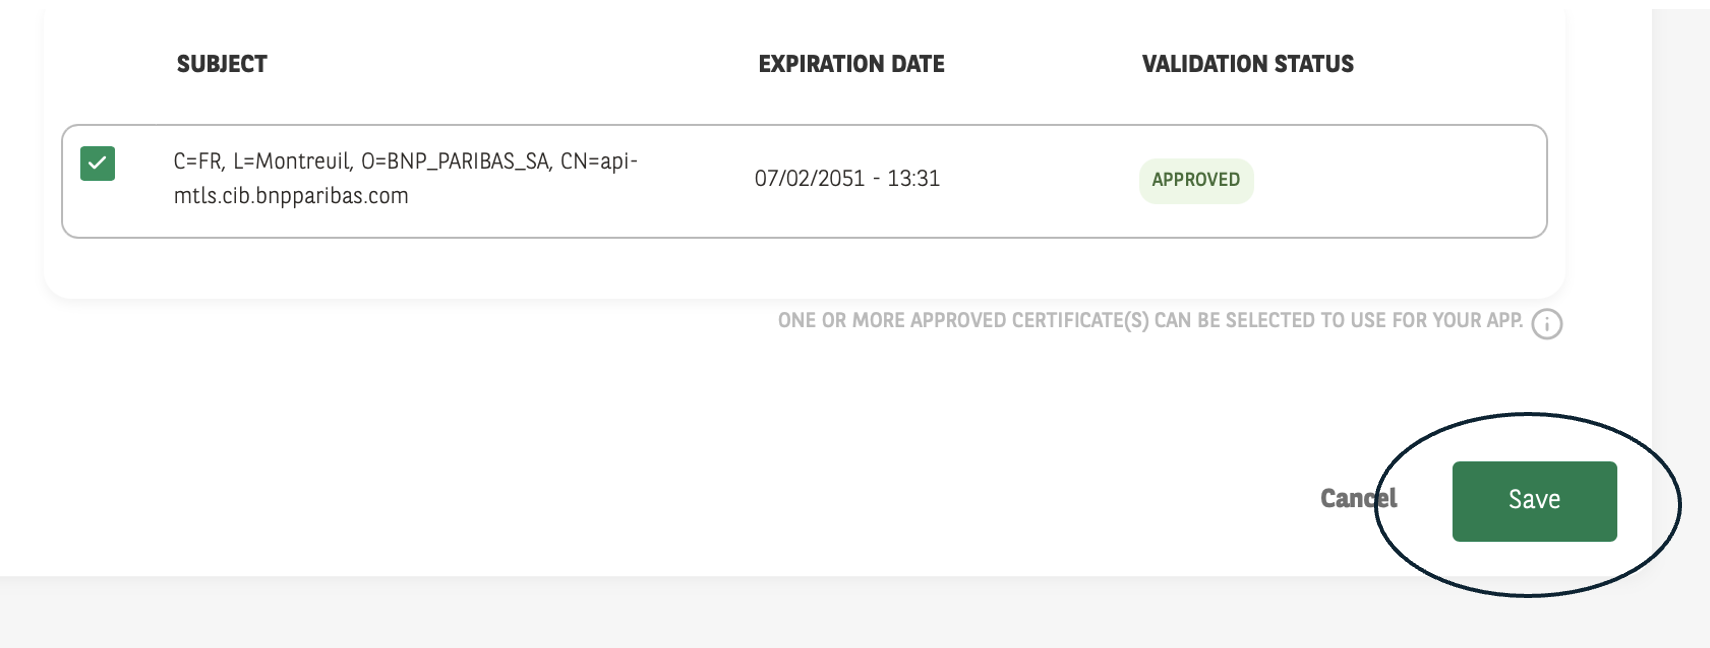
Task: Click the info icon beside certificate note
Action: 1546,324
